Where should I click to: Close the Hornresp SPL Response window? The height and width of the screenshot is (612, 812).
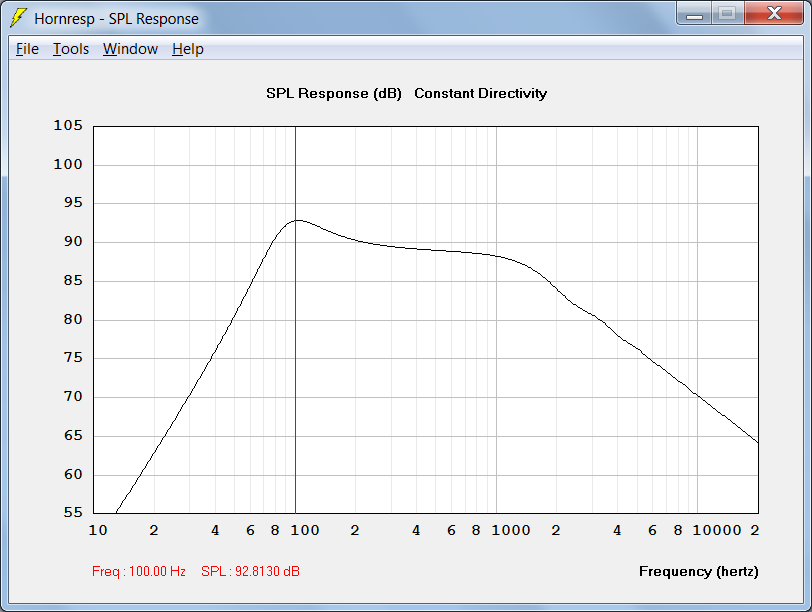point(774,14)
